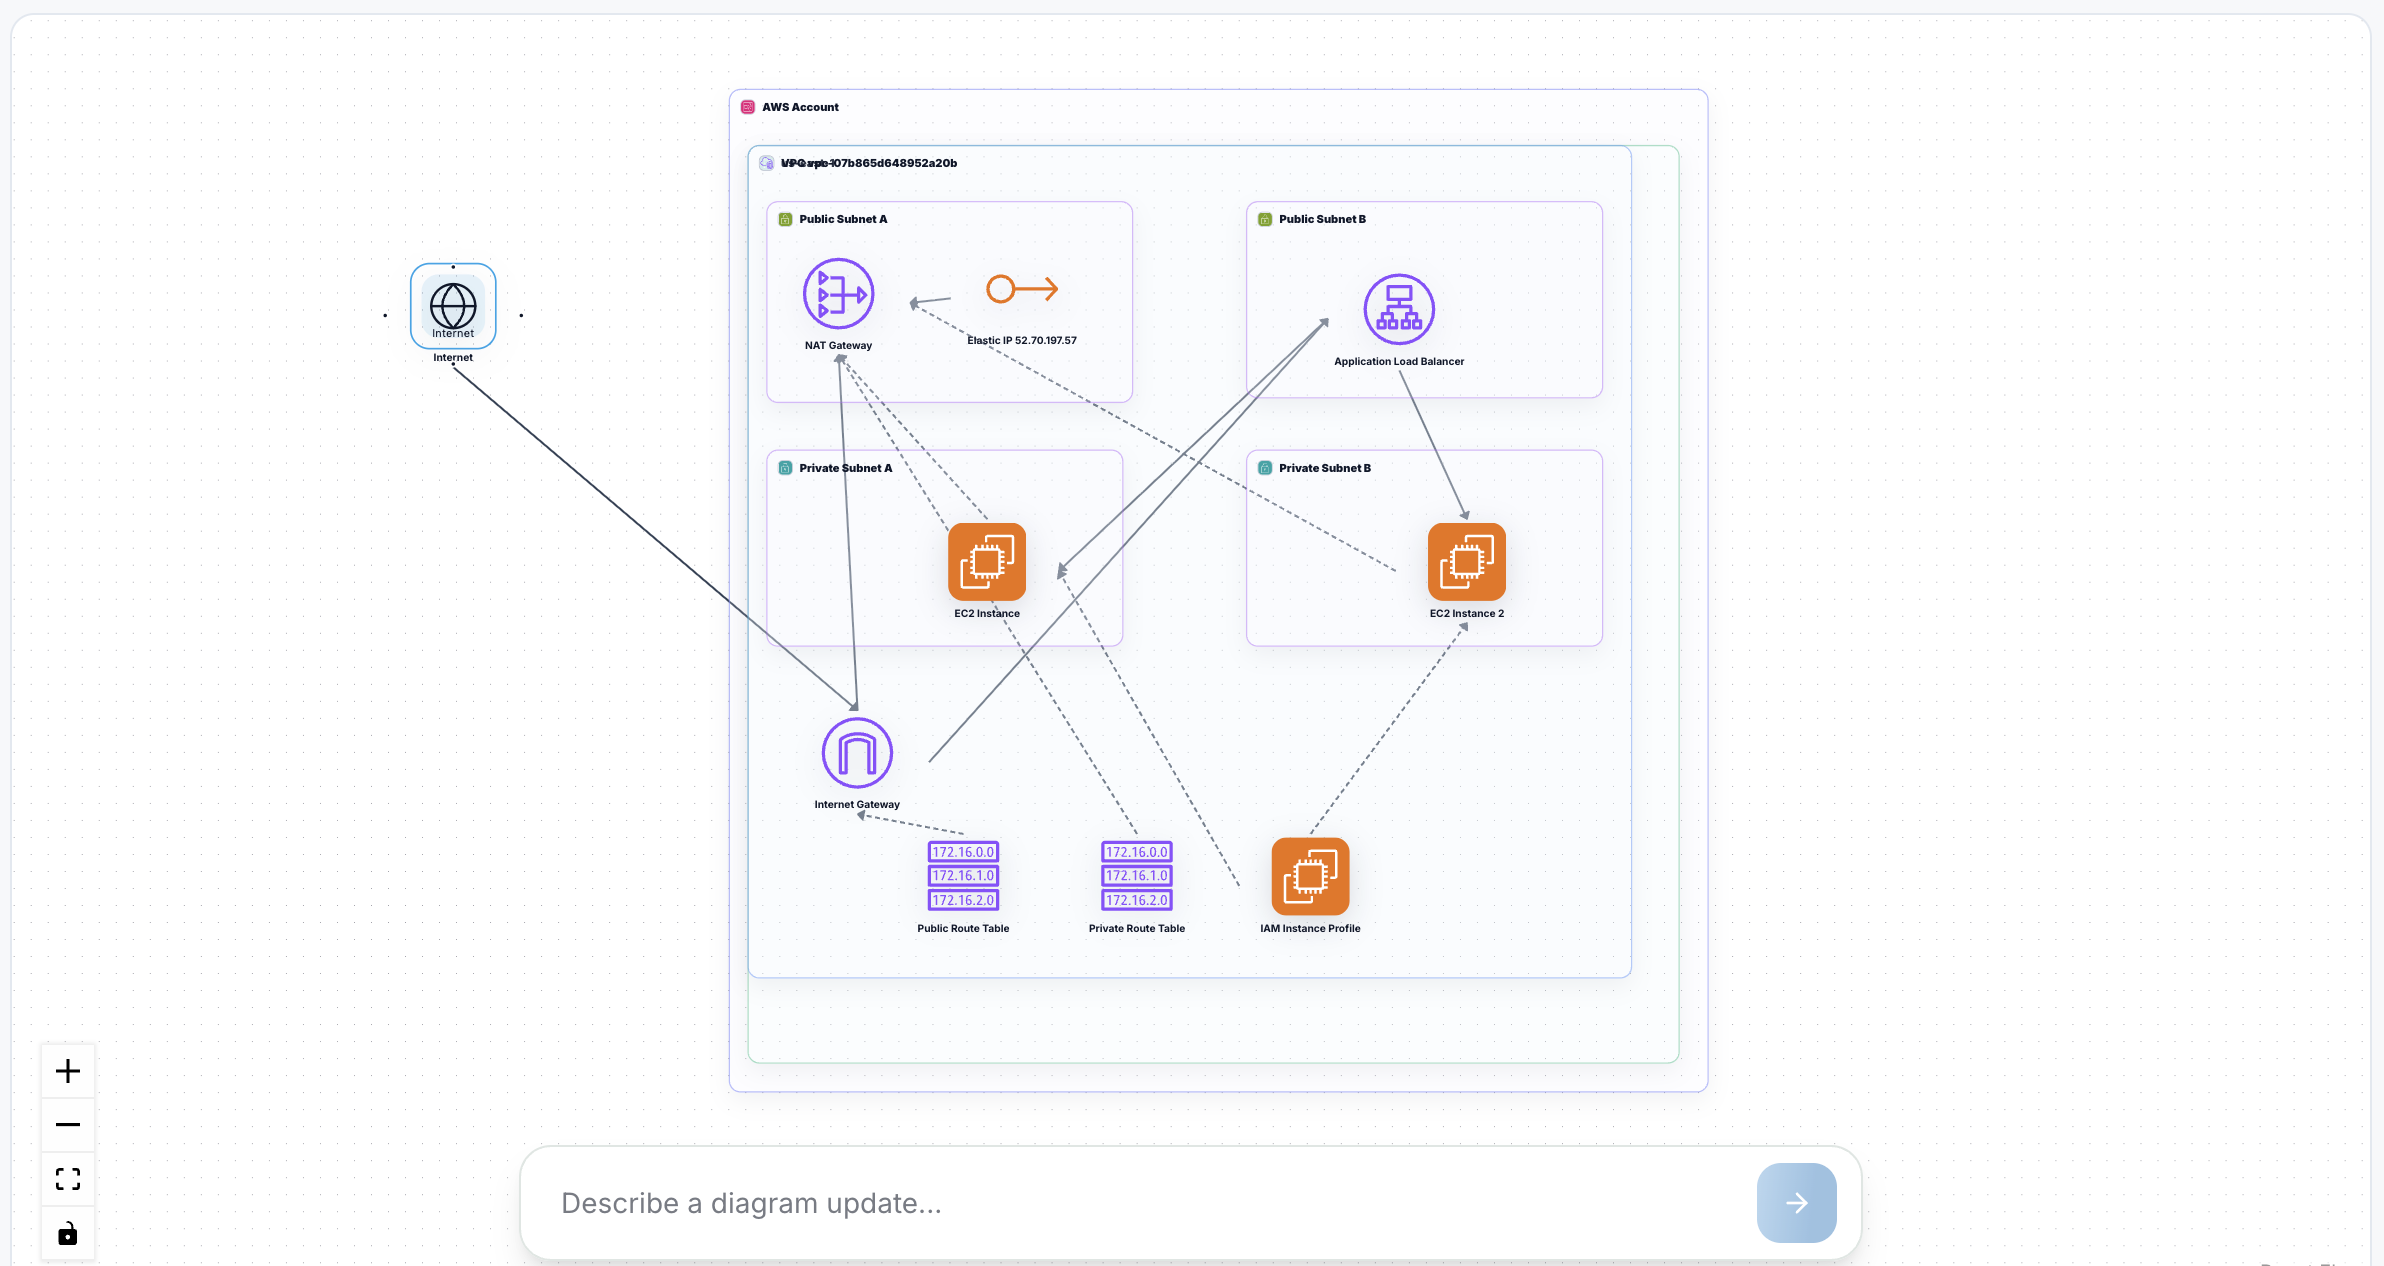
Task: Click the Internet Gateway icon
Action: click(857, 753)
